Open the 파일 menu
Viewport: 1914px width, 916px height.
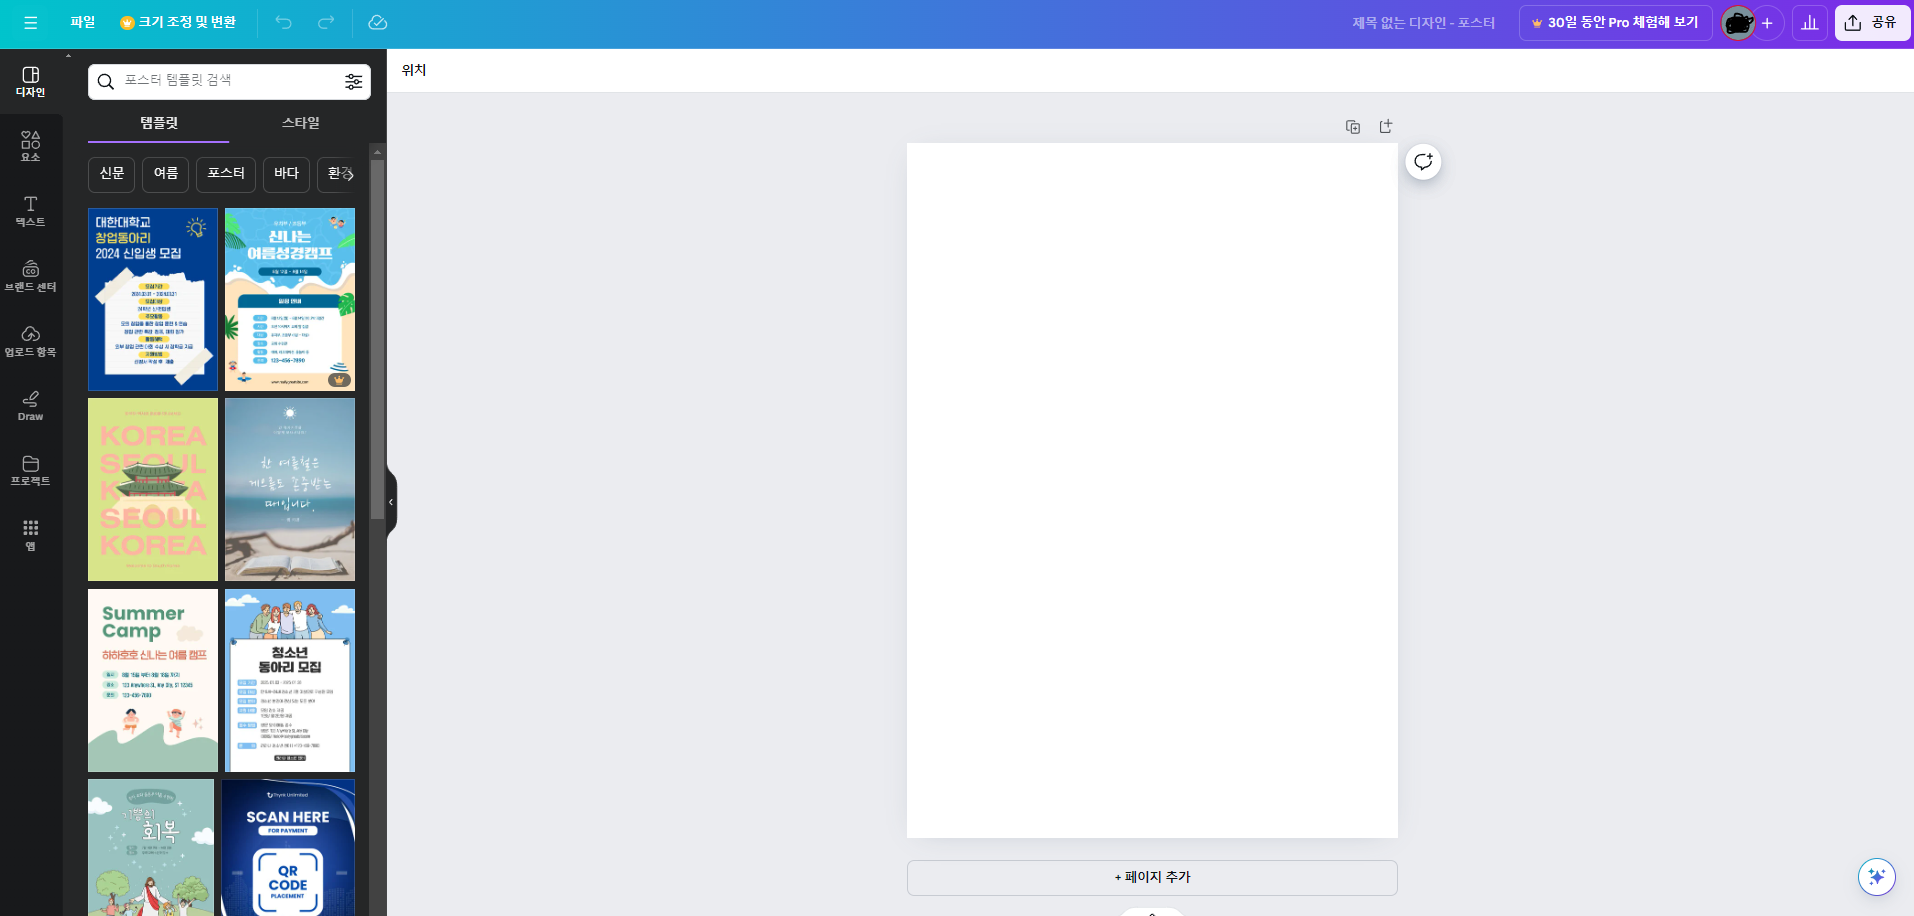coord(83,23)
